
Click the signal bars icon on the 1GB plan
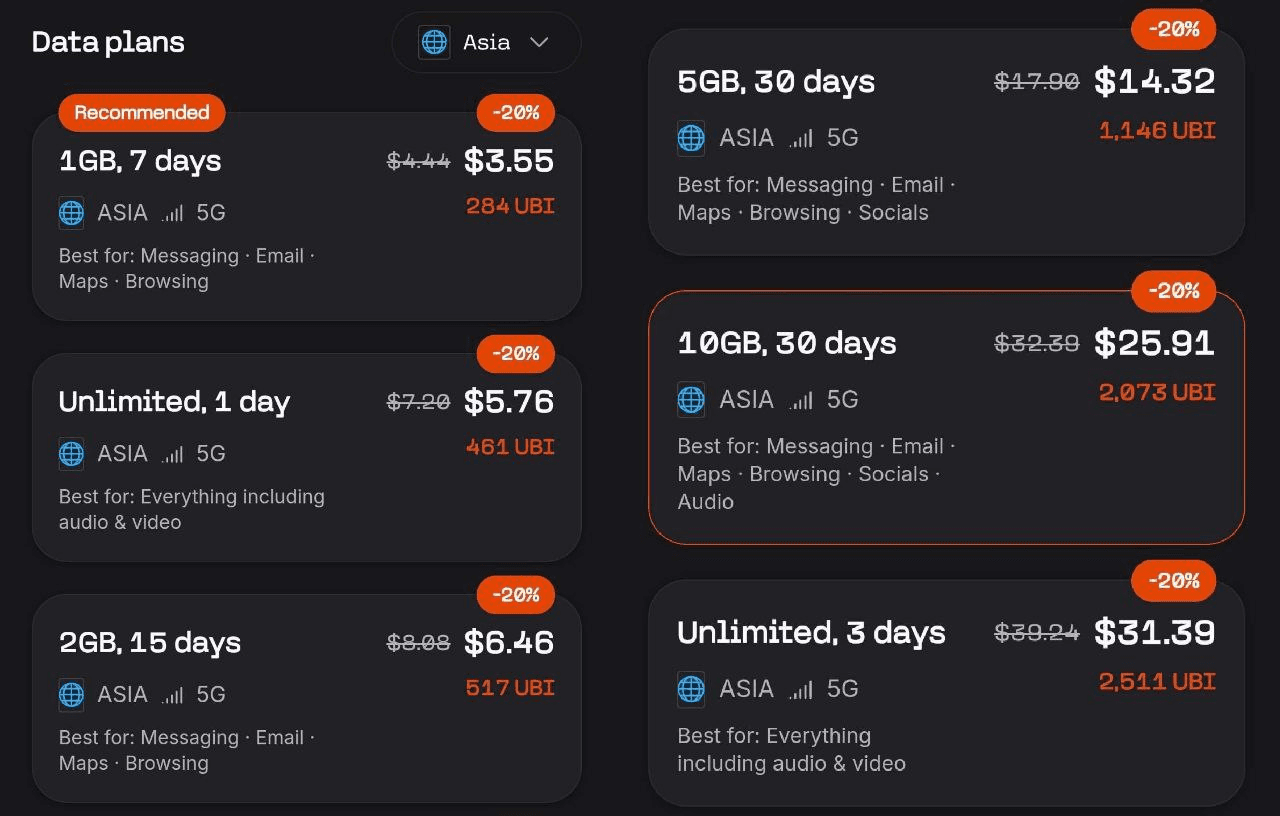tap(173, 213)
